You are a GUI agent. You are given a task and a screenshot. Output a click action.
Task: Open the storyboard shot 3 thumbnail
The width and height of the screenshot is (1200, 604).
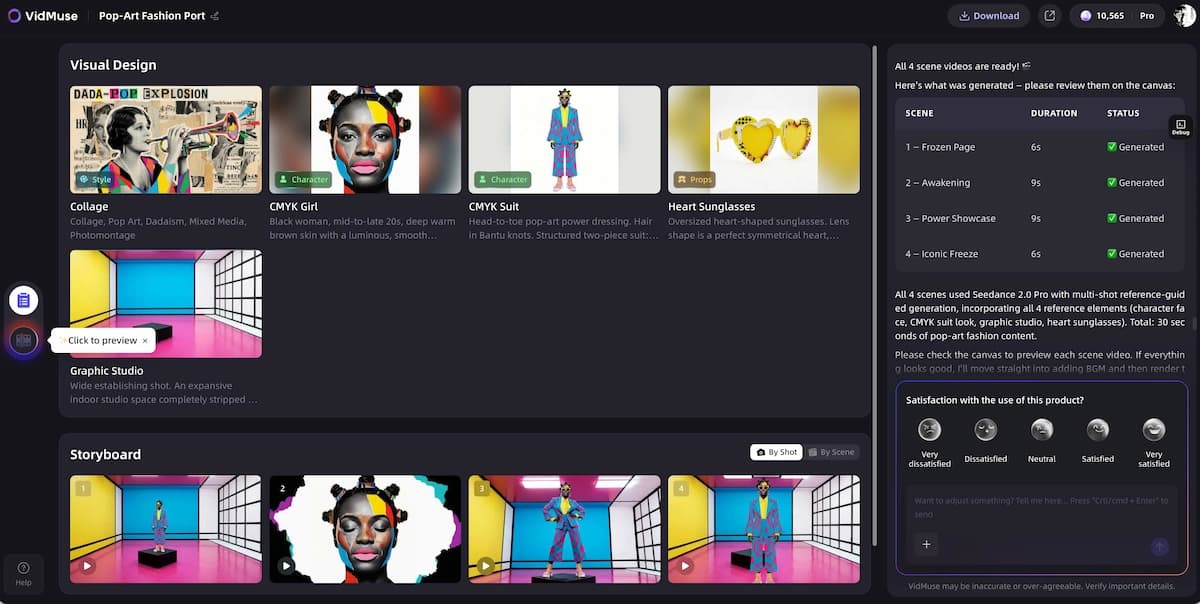click(564, 529)
